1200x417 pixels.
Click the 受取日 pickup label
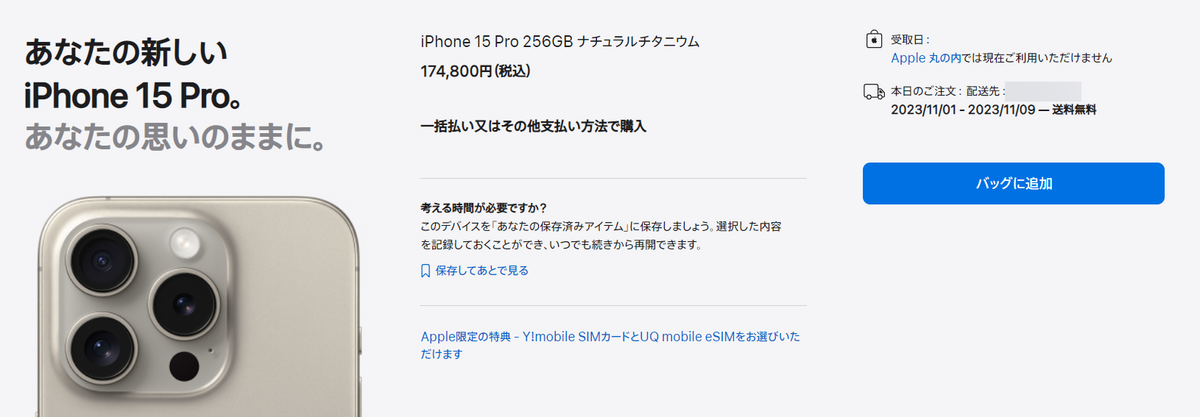click(x=910, y=41)
